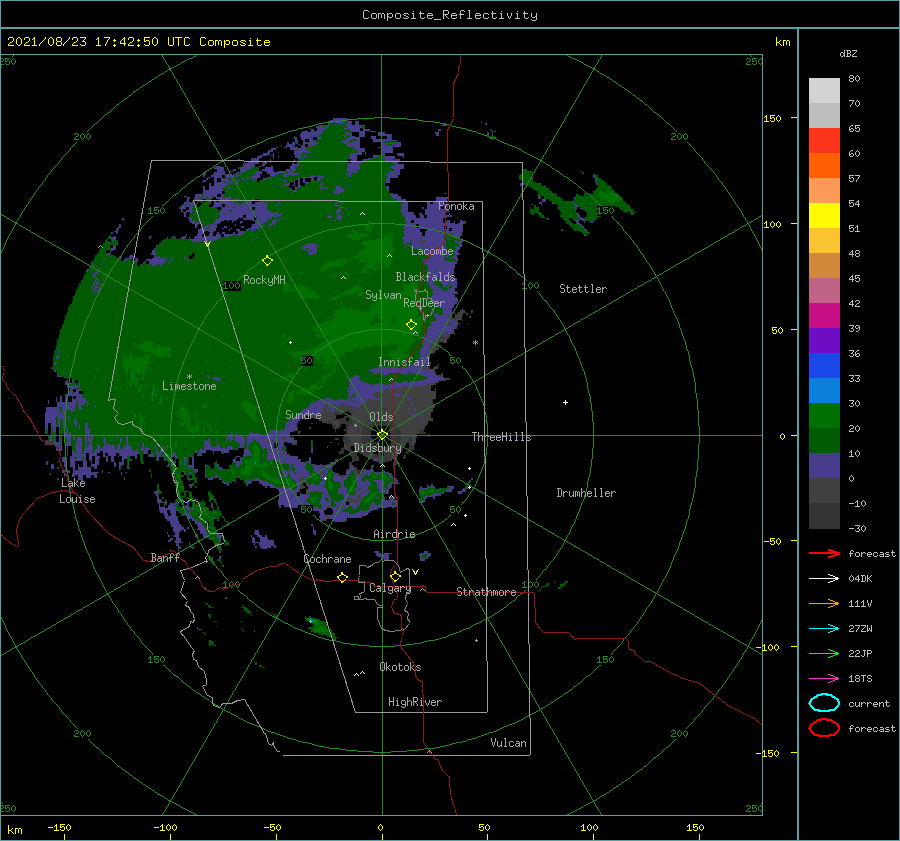Click the yellow diamond marker near RockyMH
Viewport: 900px width, 841px height.
point(267,261)
